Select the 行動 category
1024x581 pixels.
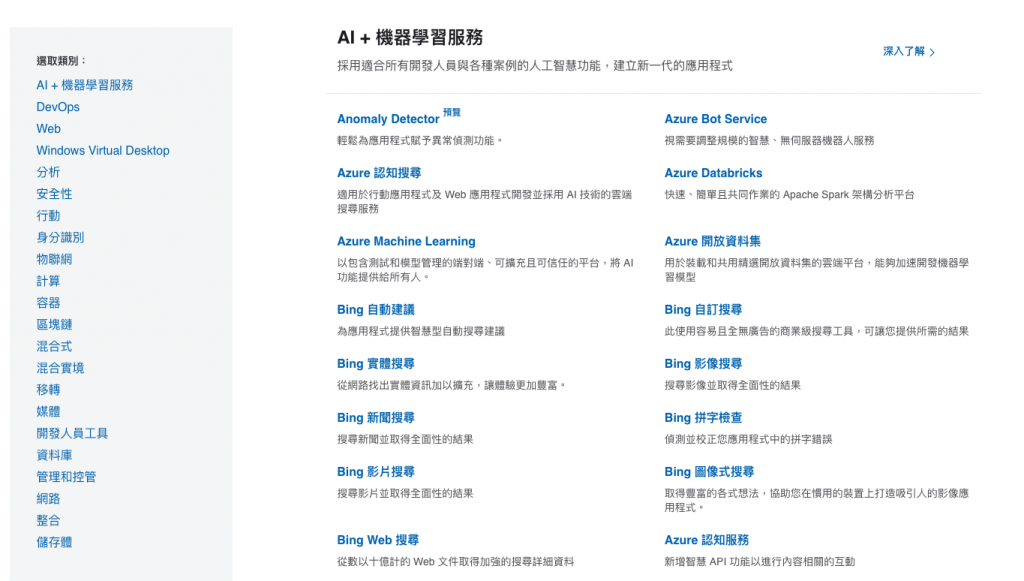(x=48, y=215)
